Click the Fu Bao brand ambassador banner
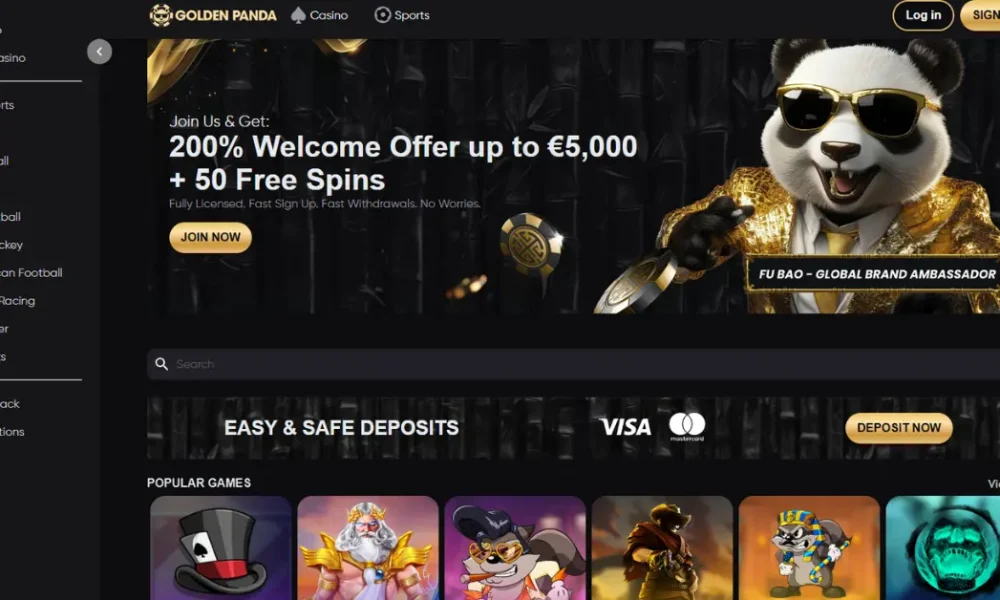Image resolution: width=1000 pixels, height=600 pixels. (874, 274)
